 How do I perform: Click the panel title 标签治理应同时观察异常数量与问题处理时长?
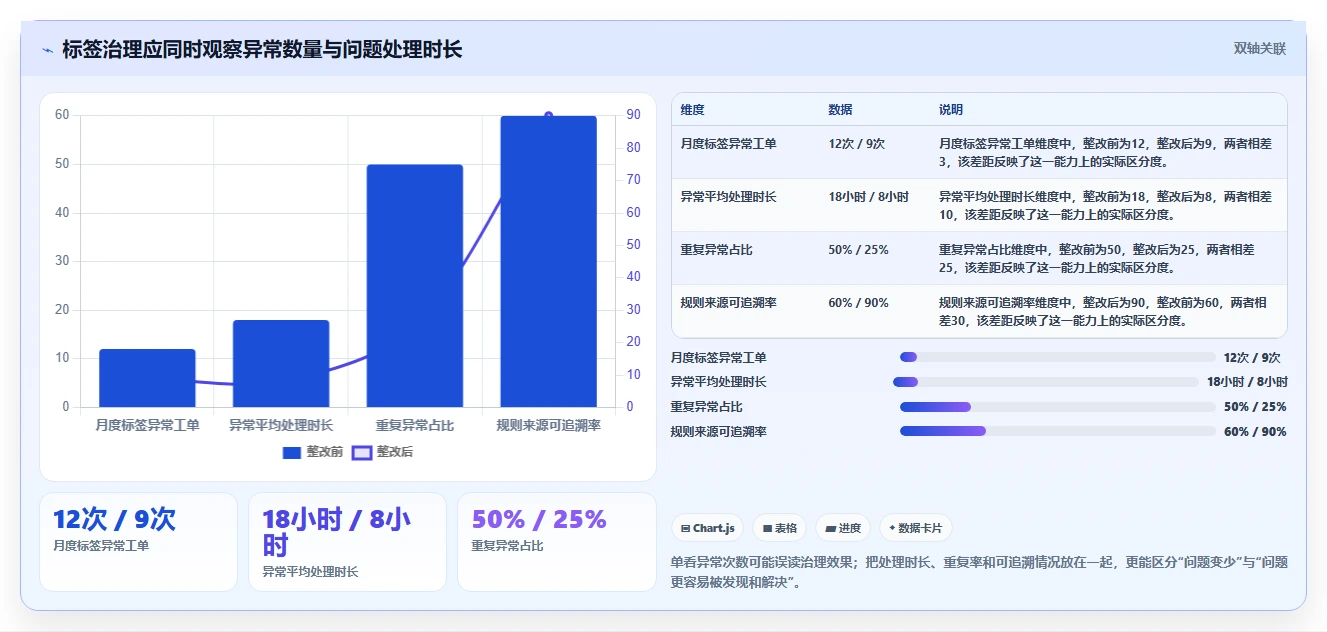point(262,50)
